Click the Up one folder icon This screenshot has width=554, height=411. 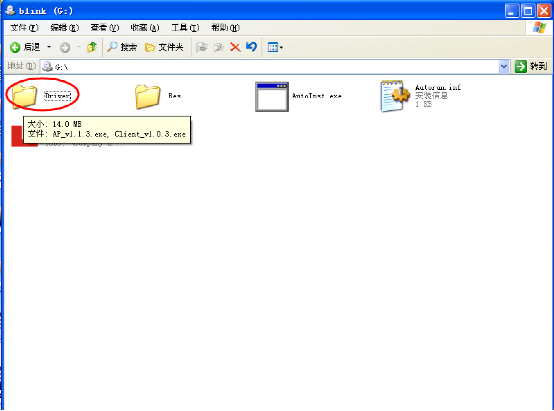(92, 47)
